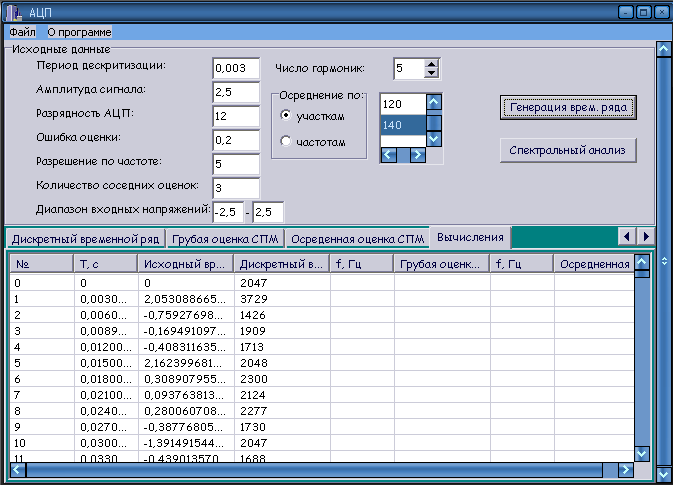The width and height of the screenshot is (673, 485).
Task: Open the Файл menu
Action: coord(22,32)
